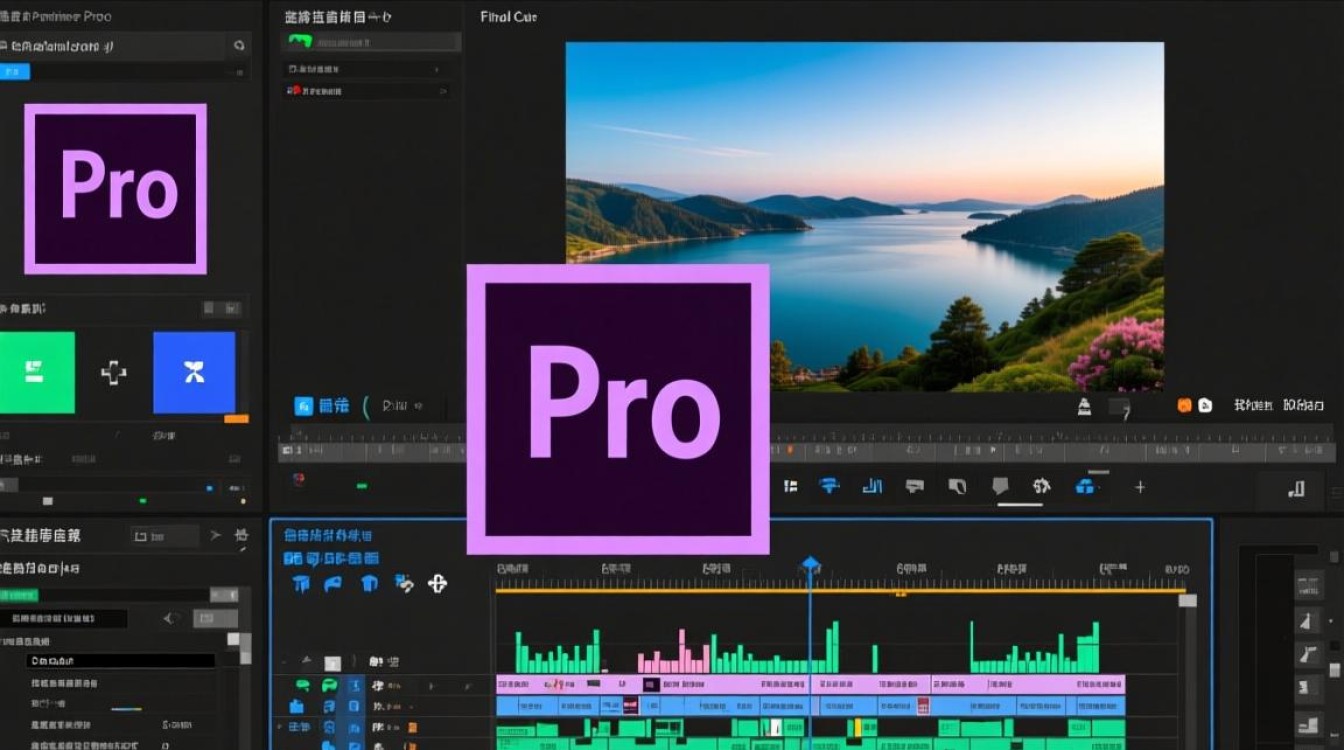Click the circular refresh icon in the Premiere Pro header
The height and width of the screenshot is (750, 1344).
[239, 45]
